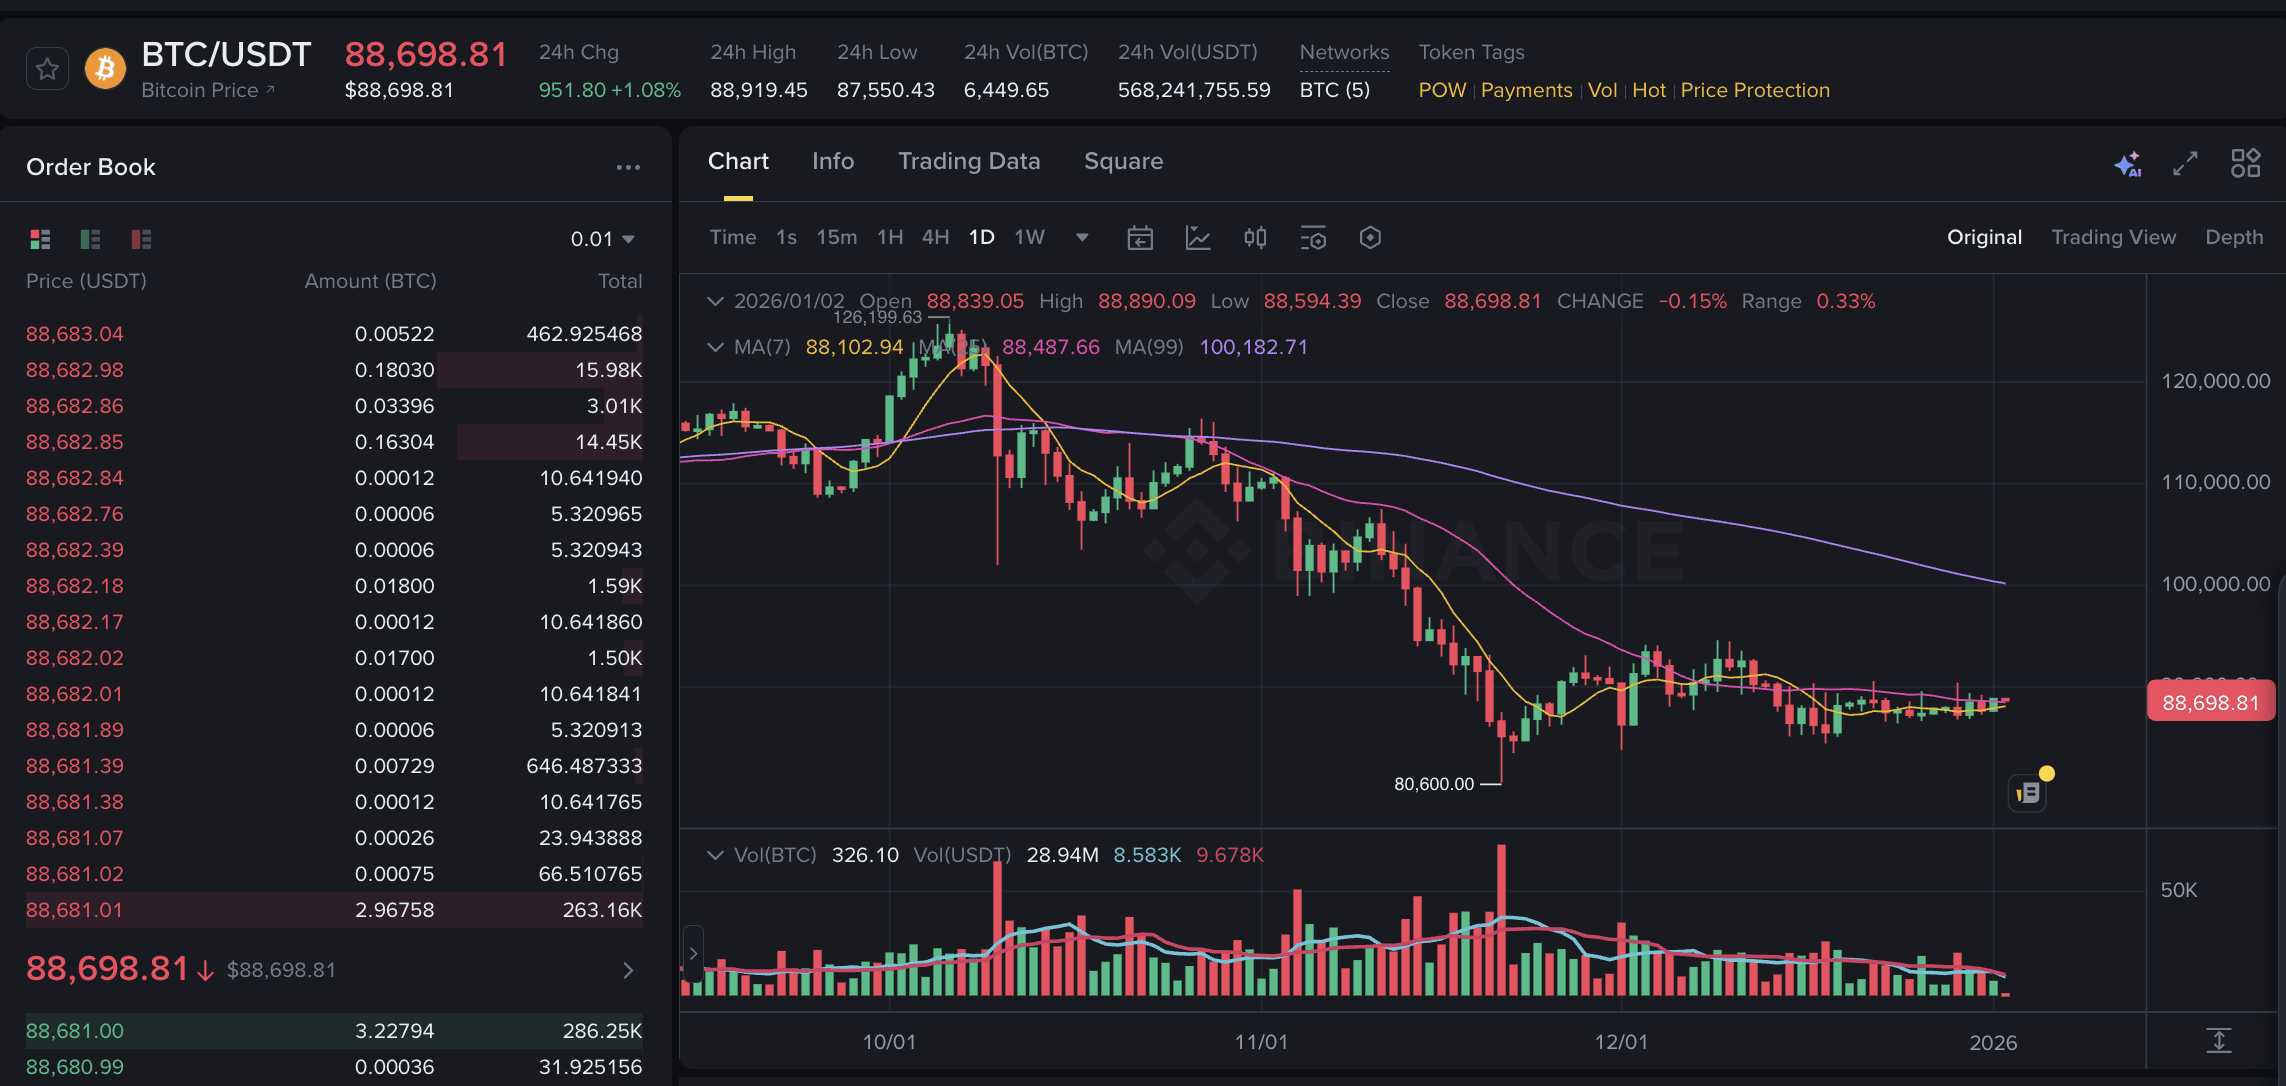This screenshot has width=2286, height=1086.
Task: Open Order Book options via ellipsis icon
Action: click(x=628, y=167)
